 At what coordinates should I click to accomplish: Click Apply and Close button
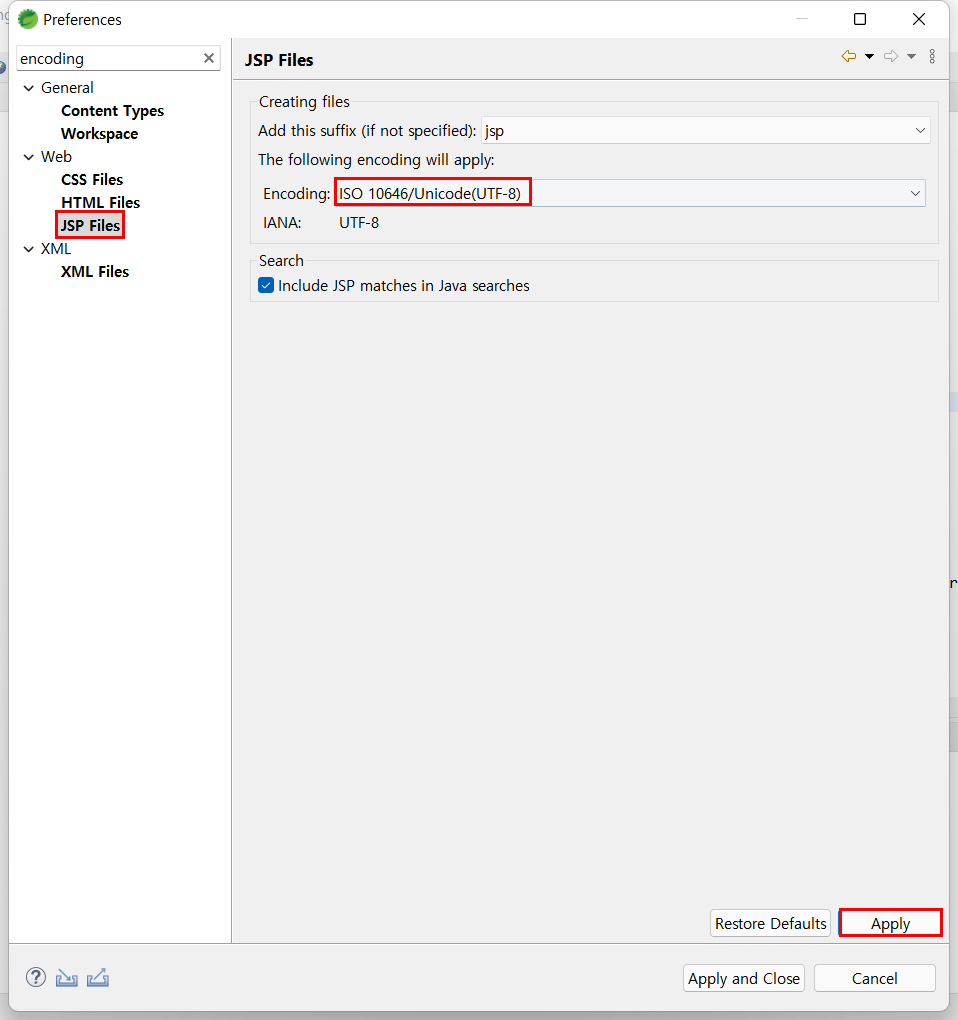(x=743, y=978)
